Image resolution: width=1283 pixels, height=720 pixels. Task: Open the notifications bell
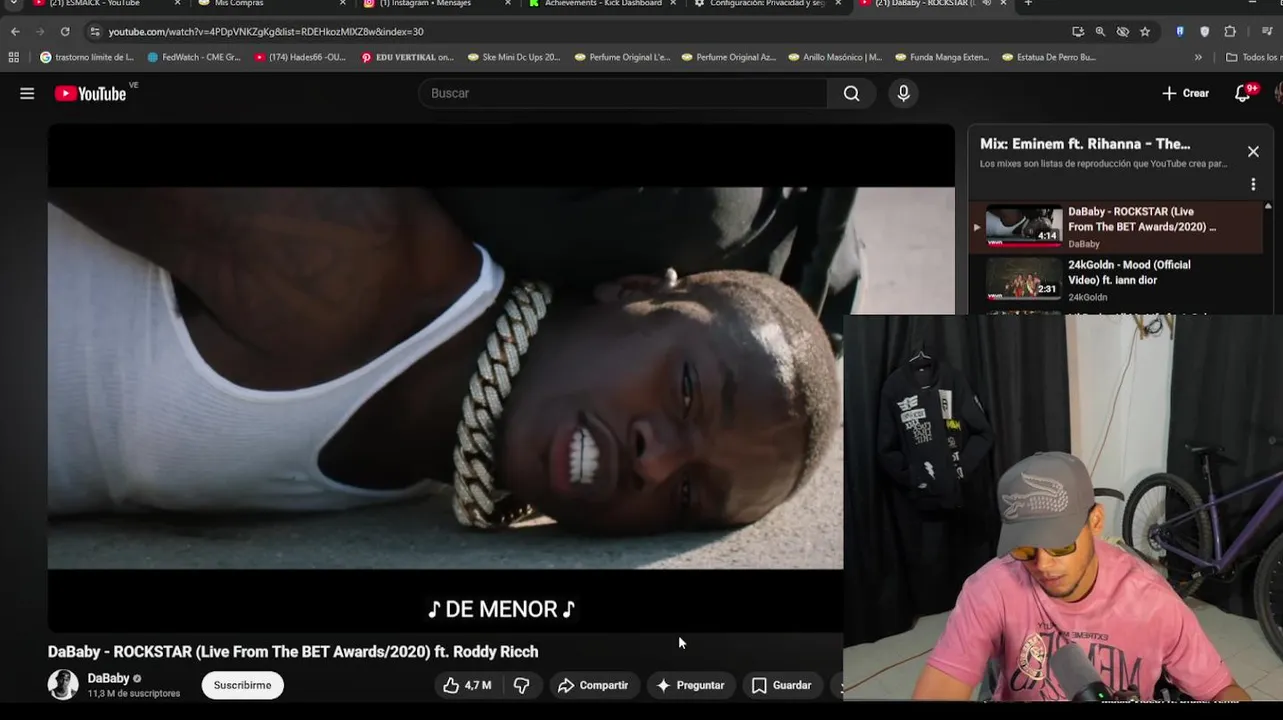1242,93
